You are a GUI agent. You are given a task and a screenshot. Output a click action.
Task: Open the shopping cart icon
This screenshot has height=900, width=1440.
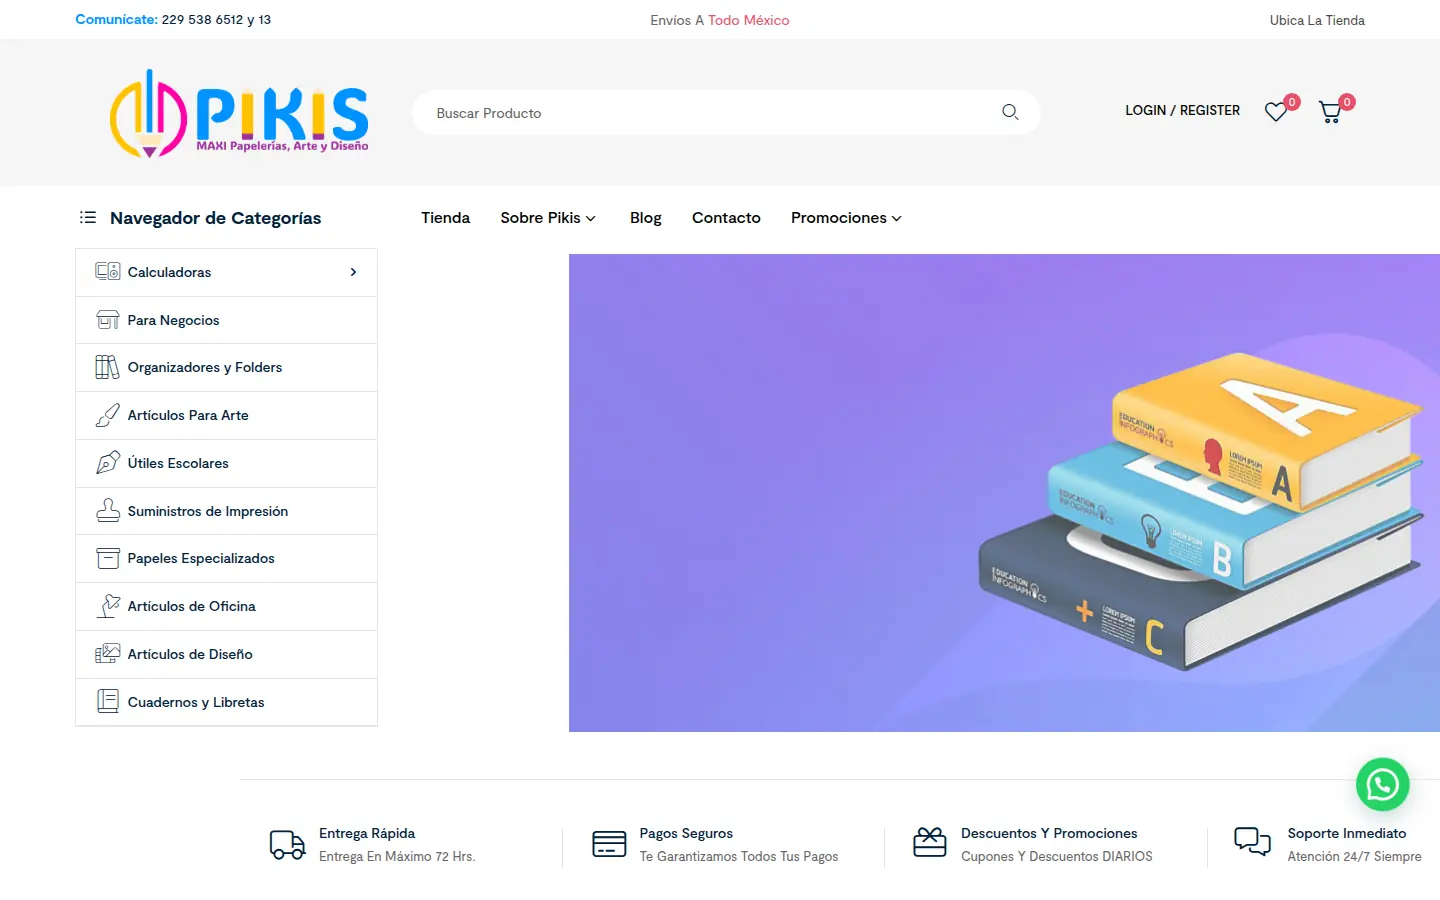1330,112
